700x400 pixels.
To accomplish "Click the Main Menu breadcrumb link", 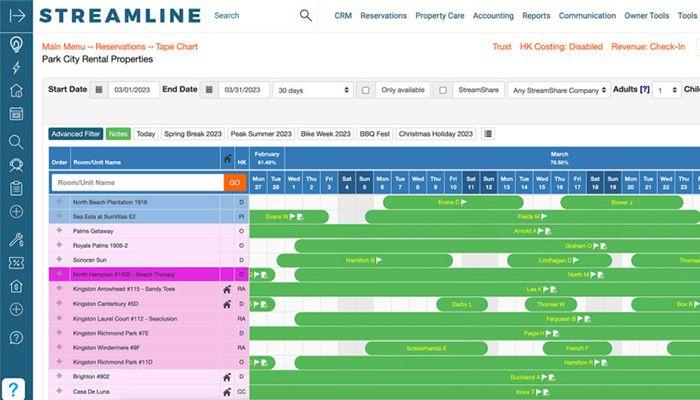I will [x=63, y=46].
